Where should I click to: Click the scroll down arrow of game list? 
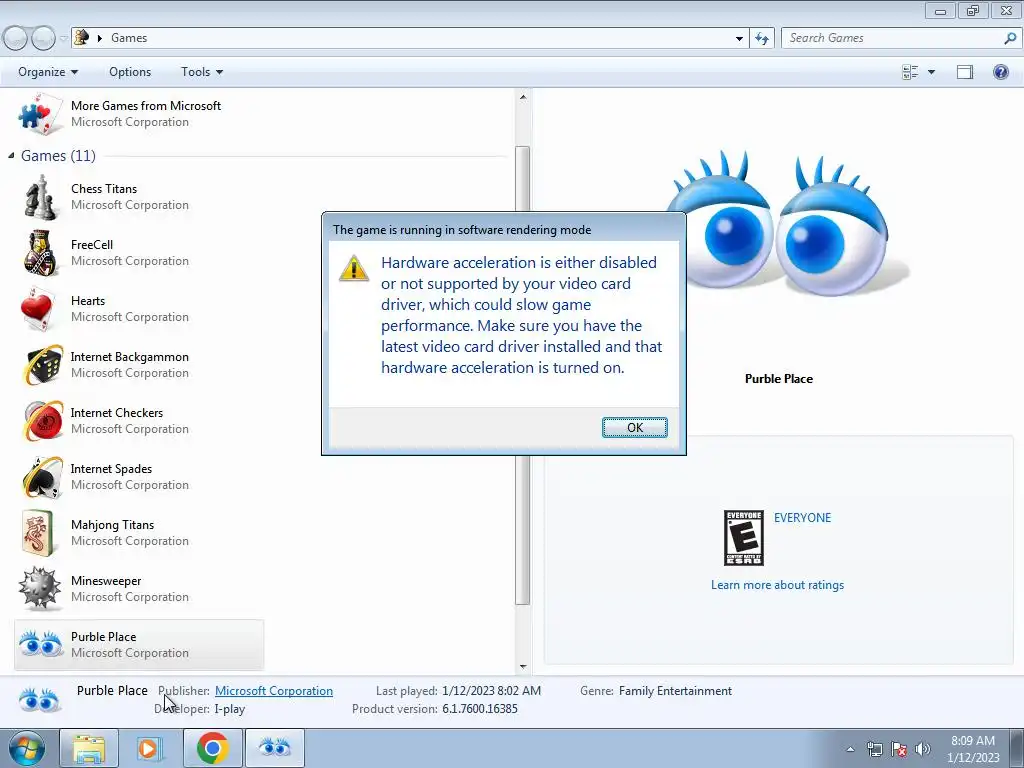[522, 667]
